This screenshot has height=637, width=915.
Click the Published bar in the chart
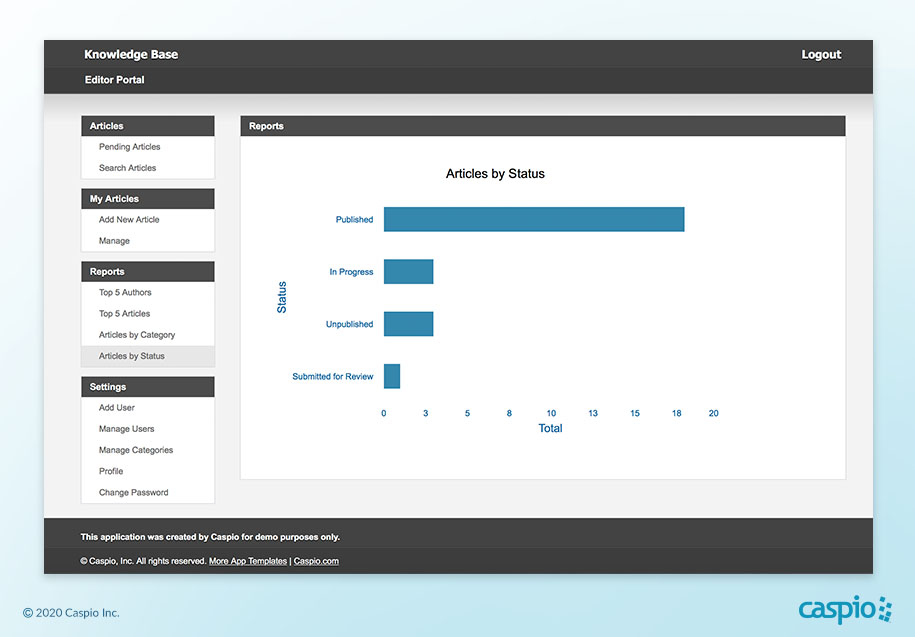coord(533,219)
